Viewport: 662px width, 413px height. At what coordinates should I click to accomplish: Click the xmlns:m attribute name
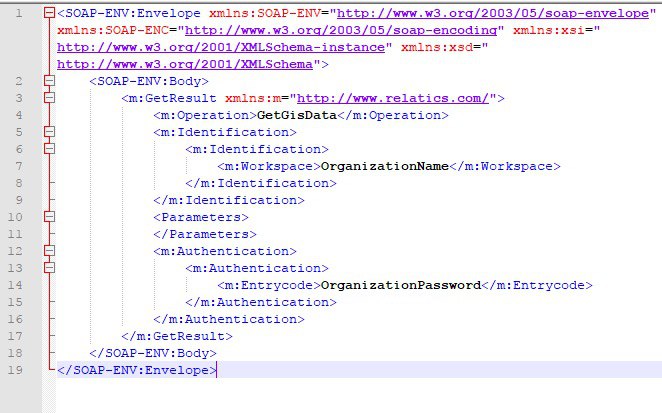click(x=253, y=98)
